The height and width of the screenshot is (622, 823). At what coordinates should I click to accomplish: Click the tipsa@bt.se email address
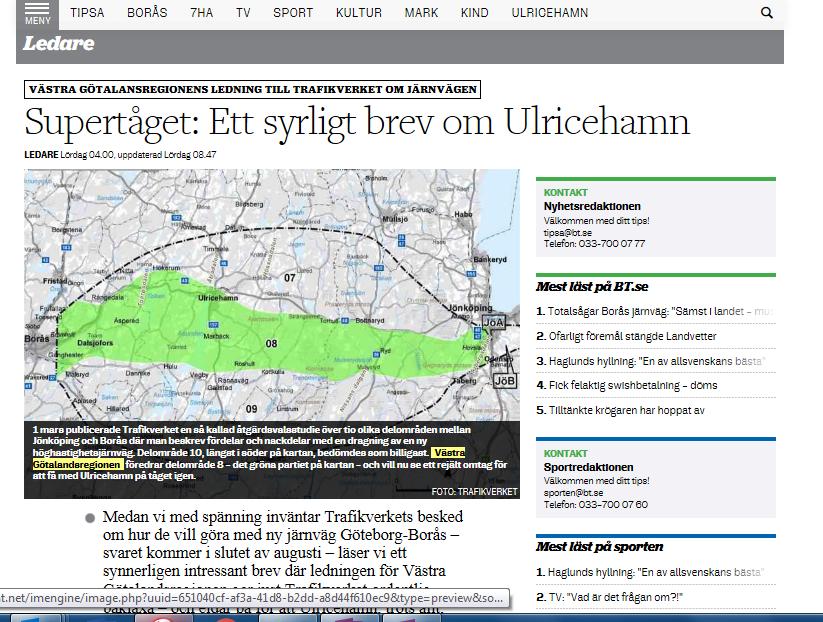click(568, 233)
